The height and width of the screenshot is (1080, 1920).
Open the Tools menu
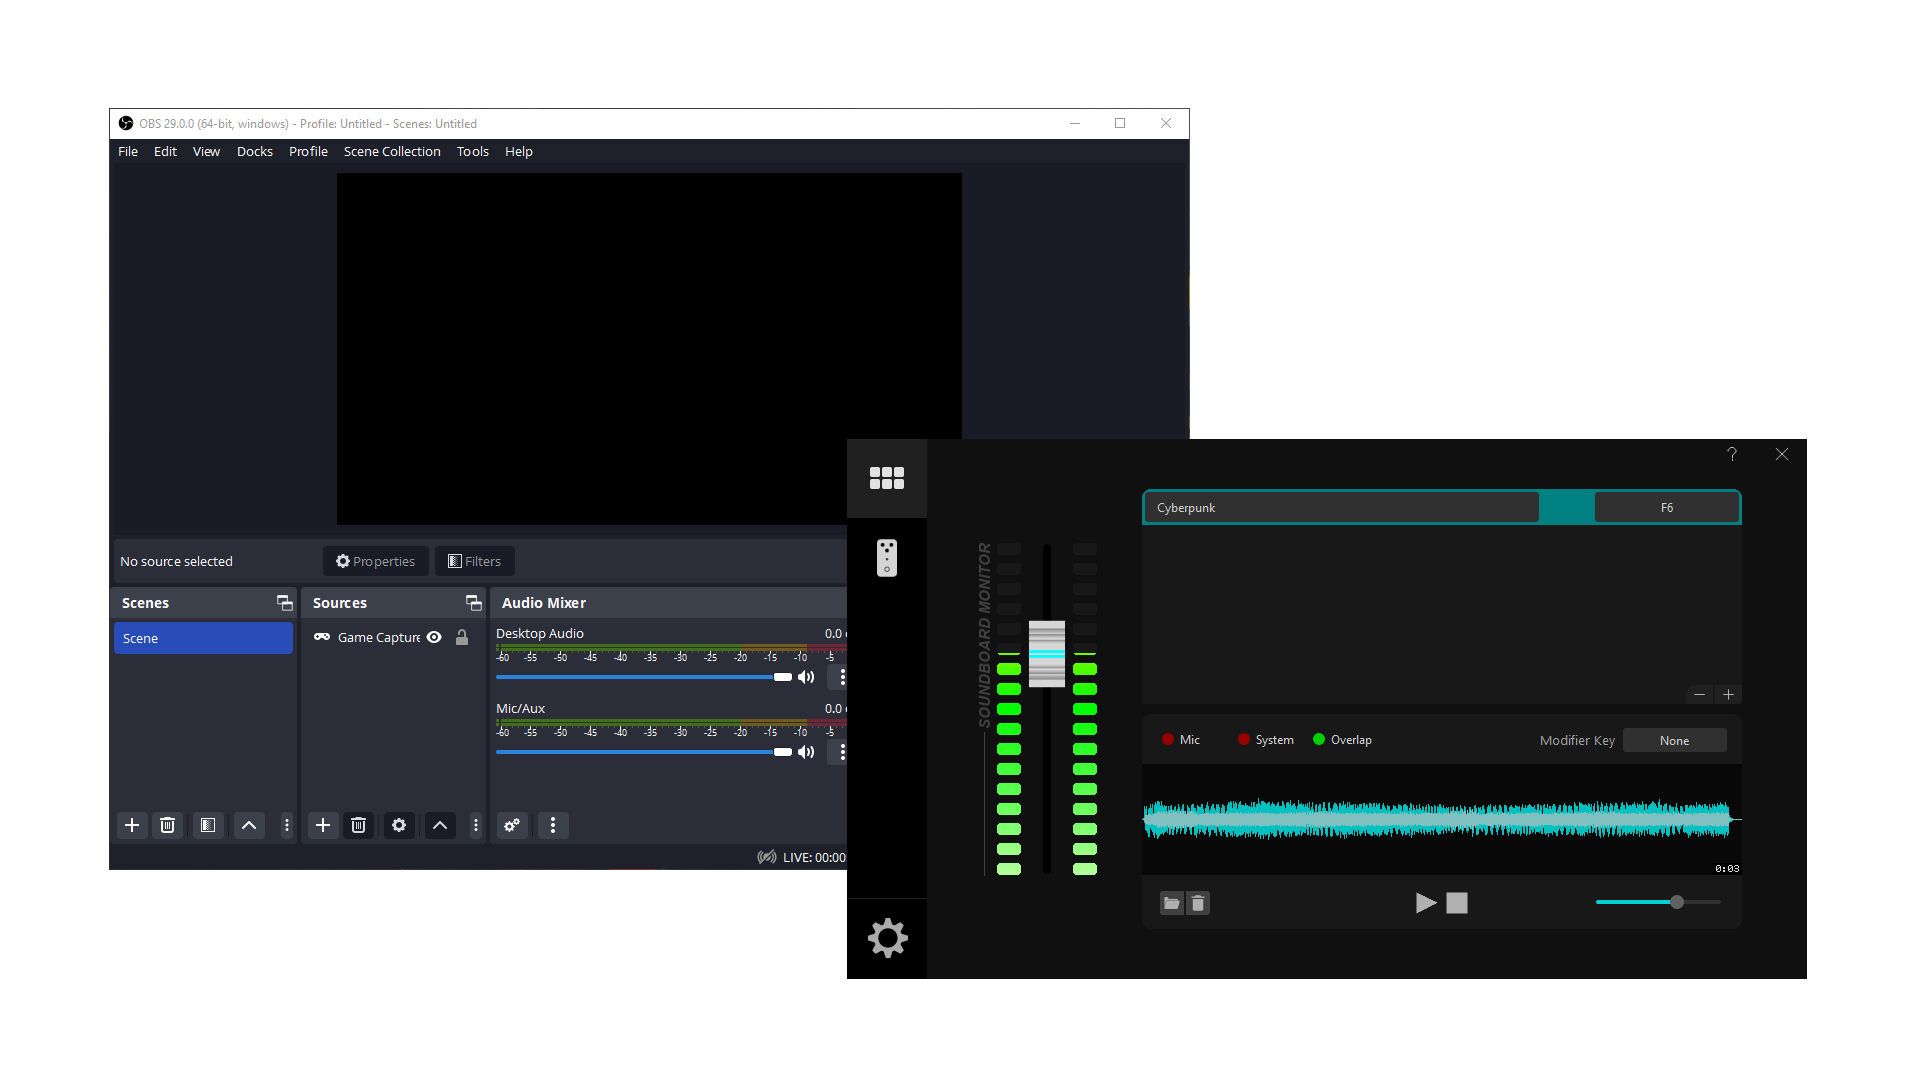pyautogui.click(x=472, y=151)
